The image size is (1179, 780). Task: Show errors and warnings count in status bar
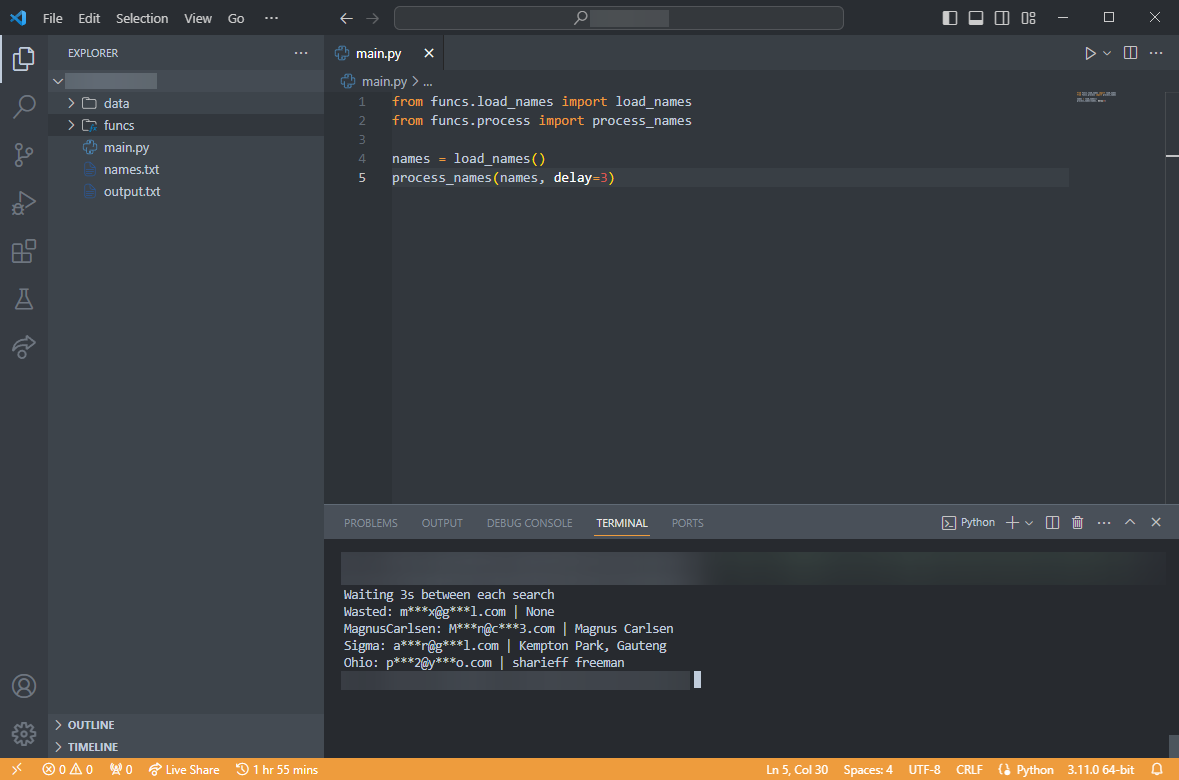68,769
